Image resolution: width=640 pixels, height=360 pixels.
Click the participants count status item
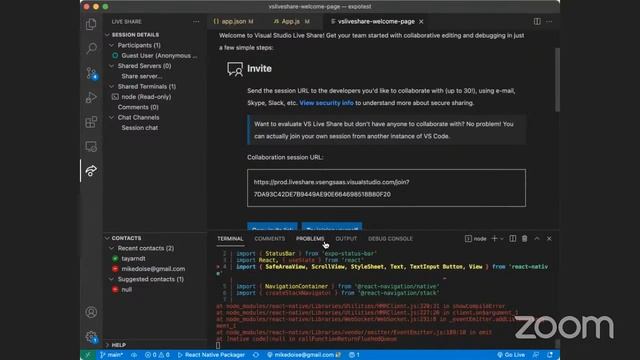354,355
